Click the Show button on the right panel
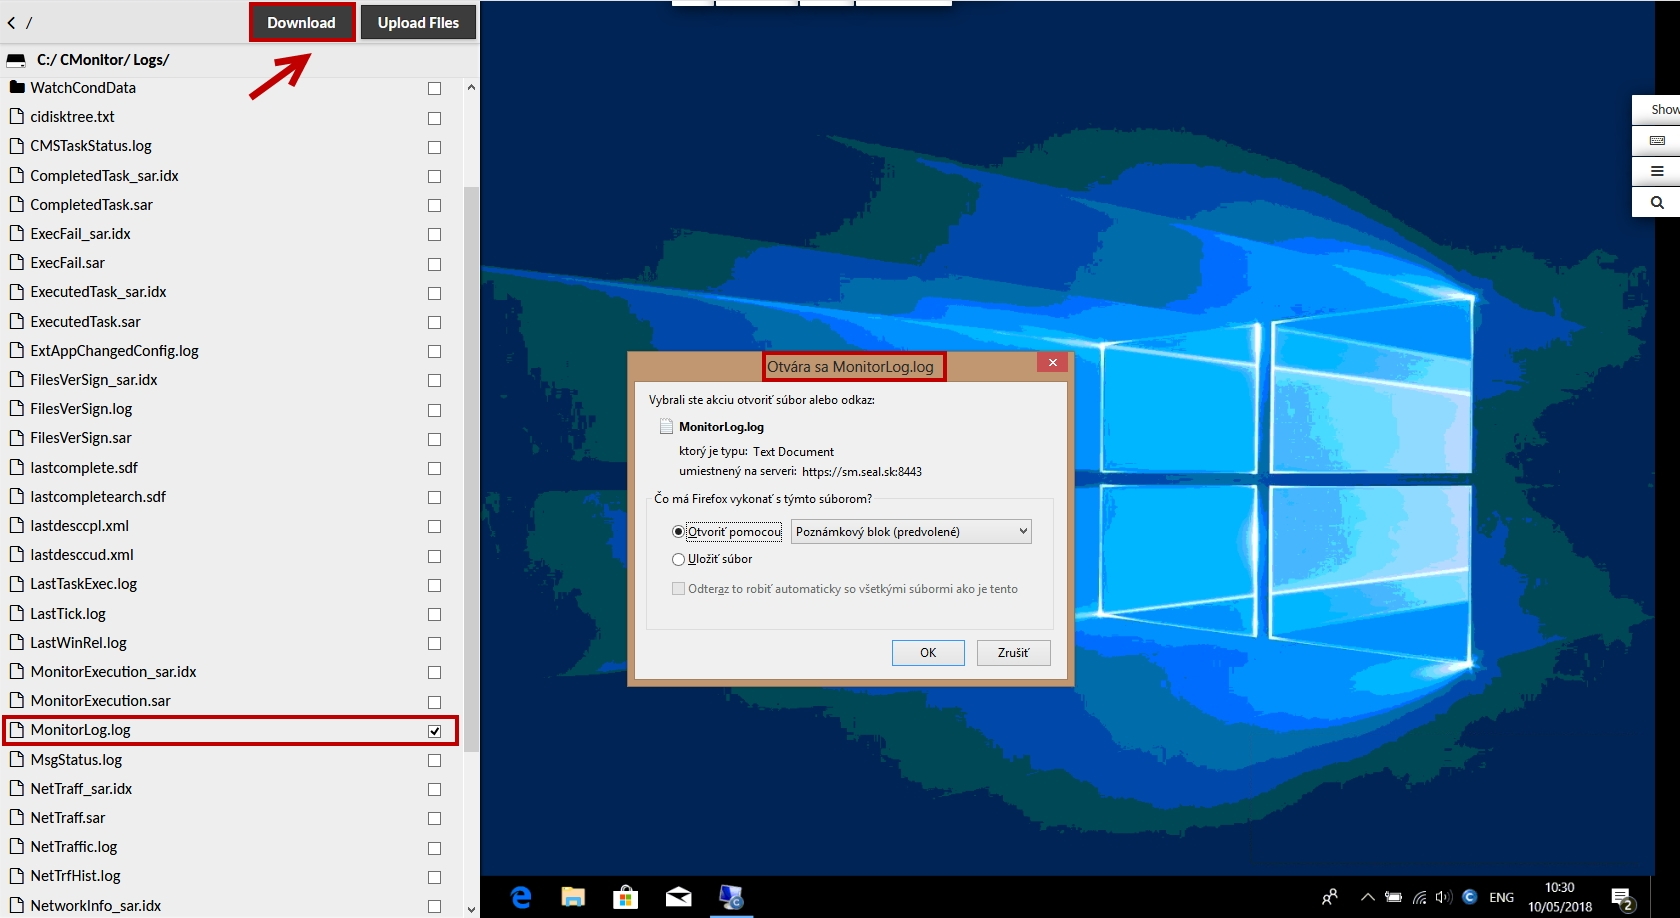The width and height of the screenshot is (1680, 918). tap(1657, 109)
